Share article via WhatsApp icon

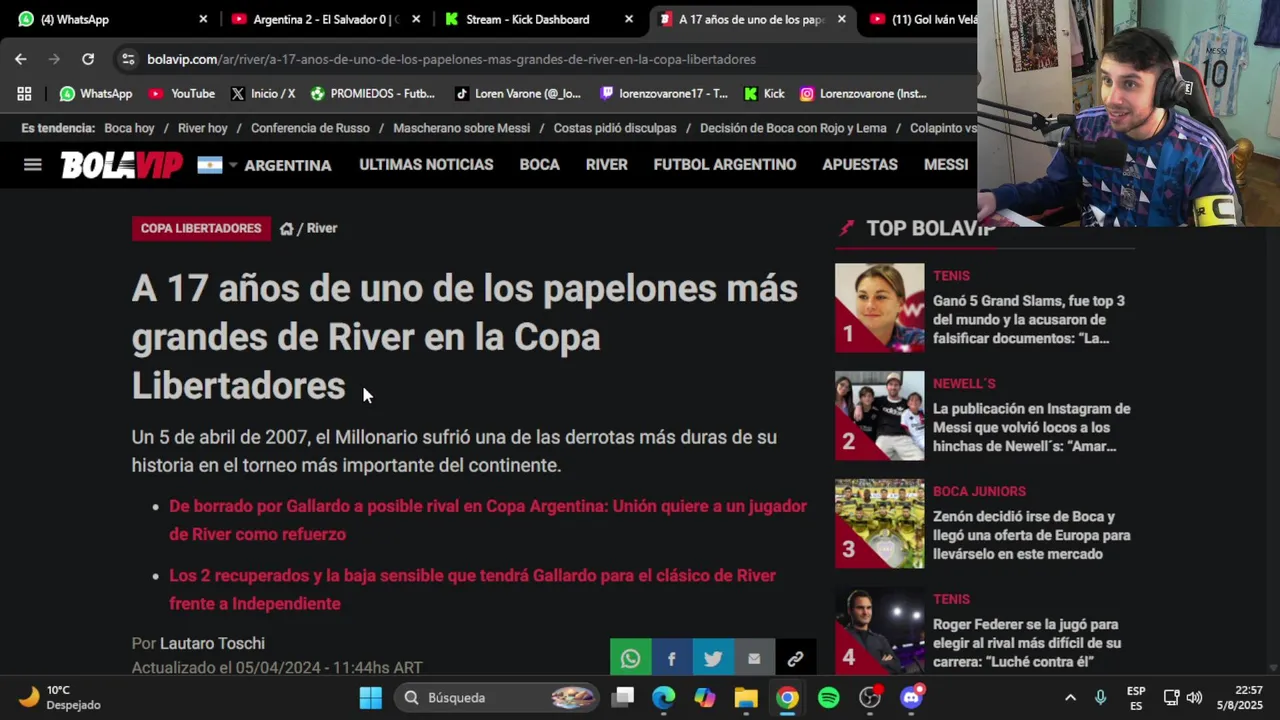click(630, 658)
